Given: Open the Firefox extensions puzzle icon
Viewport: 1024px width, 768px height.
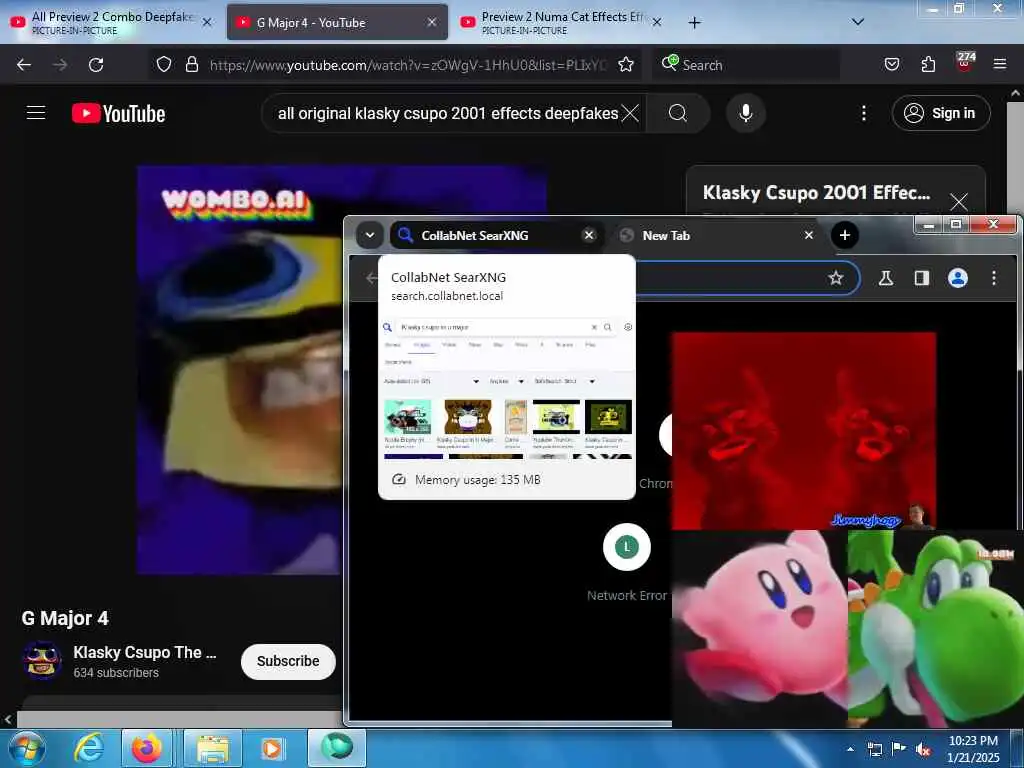Looking at the screenshot, I should (928, 64).
